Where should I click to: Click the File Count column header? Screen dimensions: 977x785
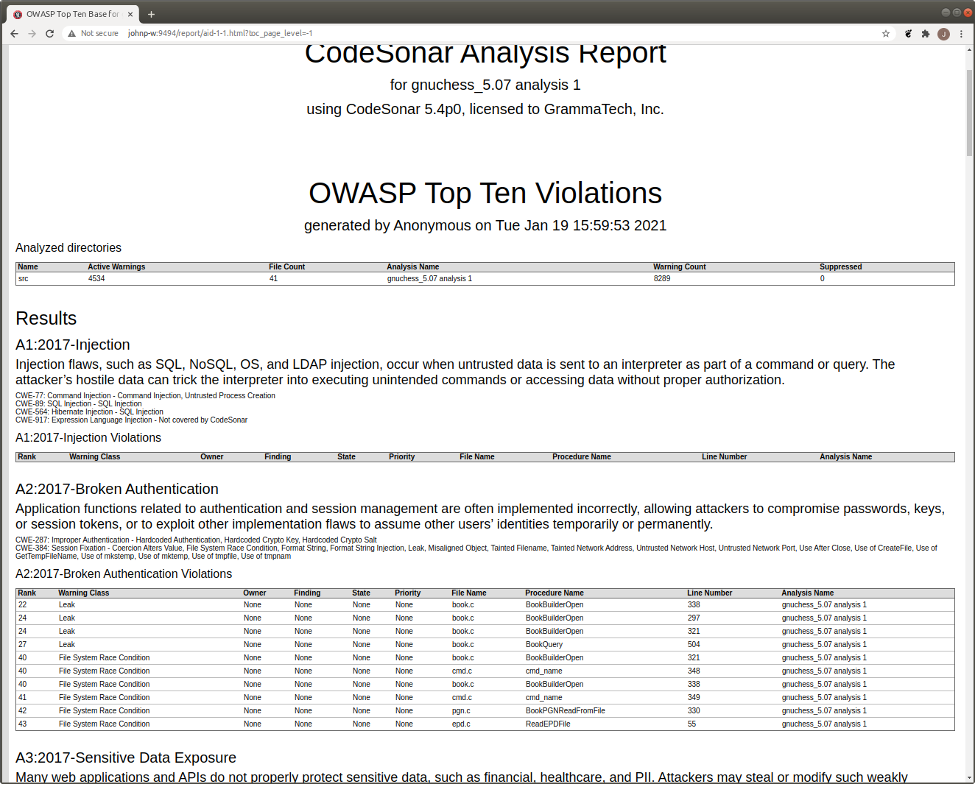287,267
